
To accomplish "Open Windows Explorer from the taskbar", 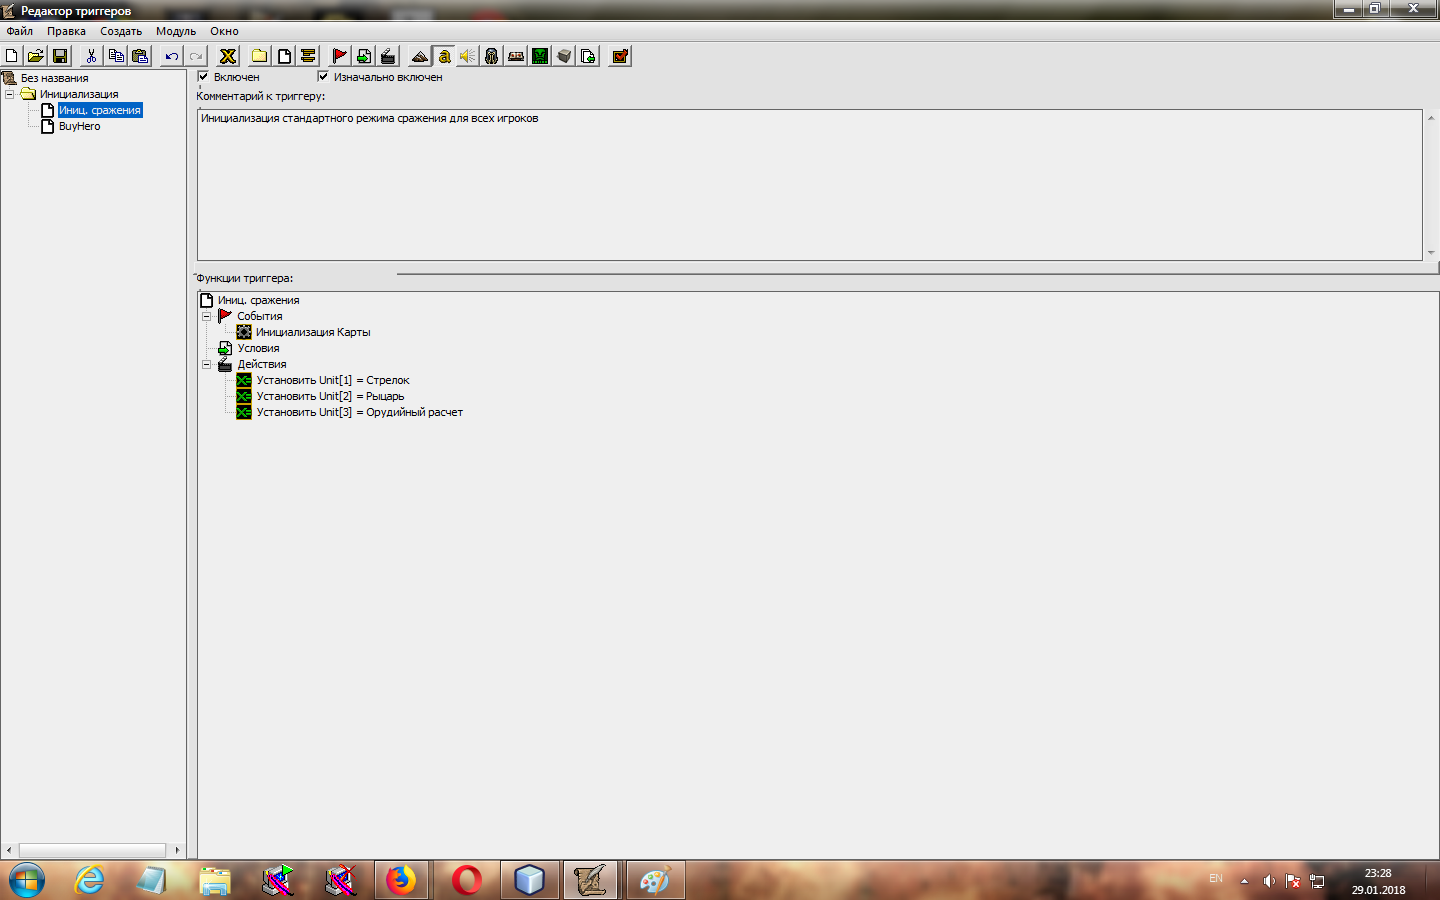I will point(215,880).
